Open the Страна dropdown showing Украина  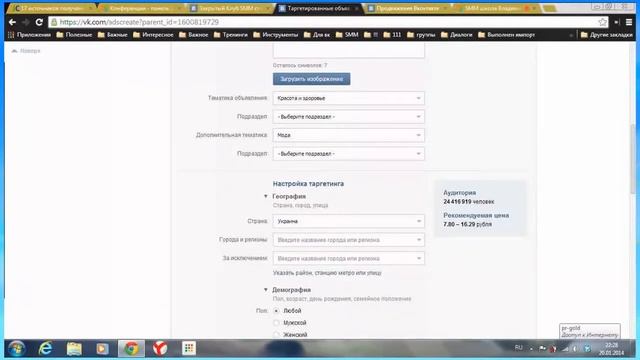349,221
